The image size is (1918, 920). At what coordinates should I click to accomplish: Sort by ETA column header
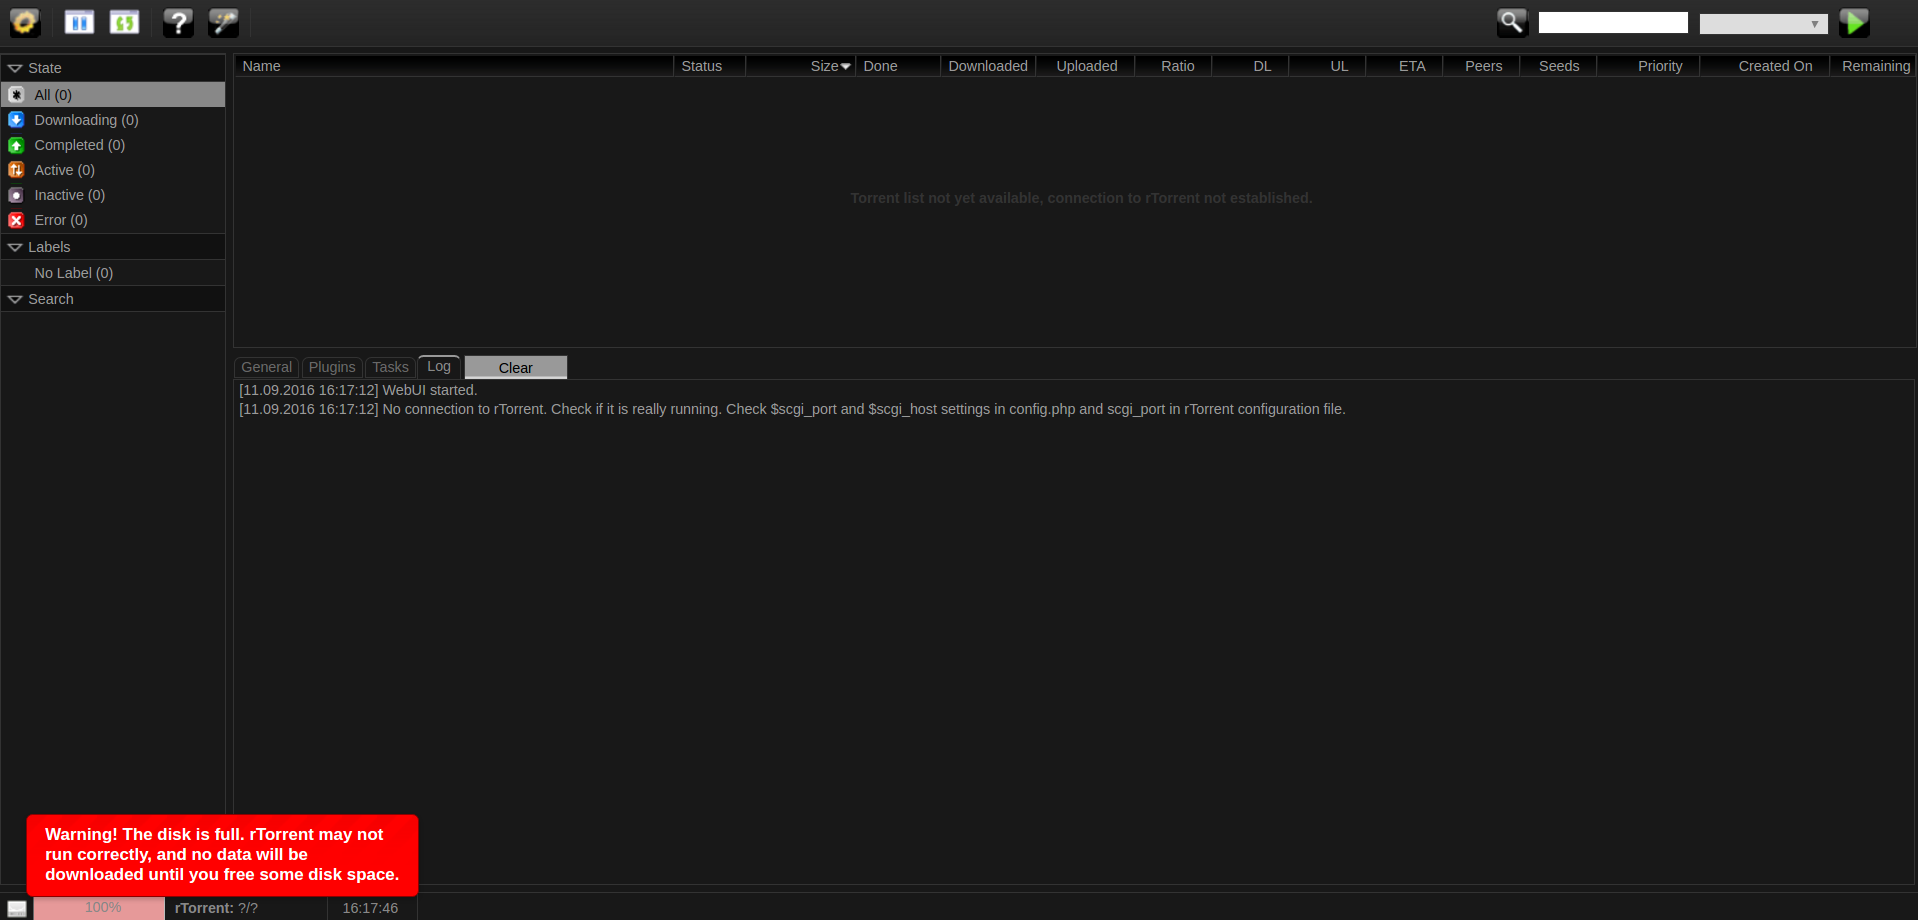click(x=1405, y=66)
